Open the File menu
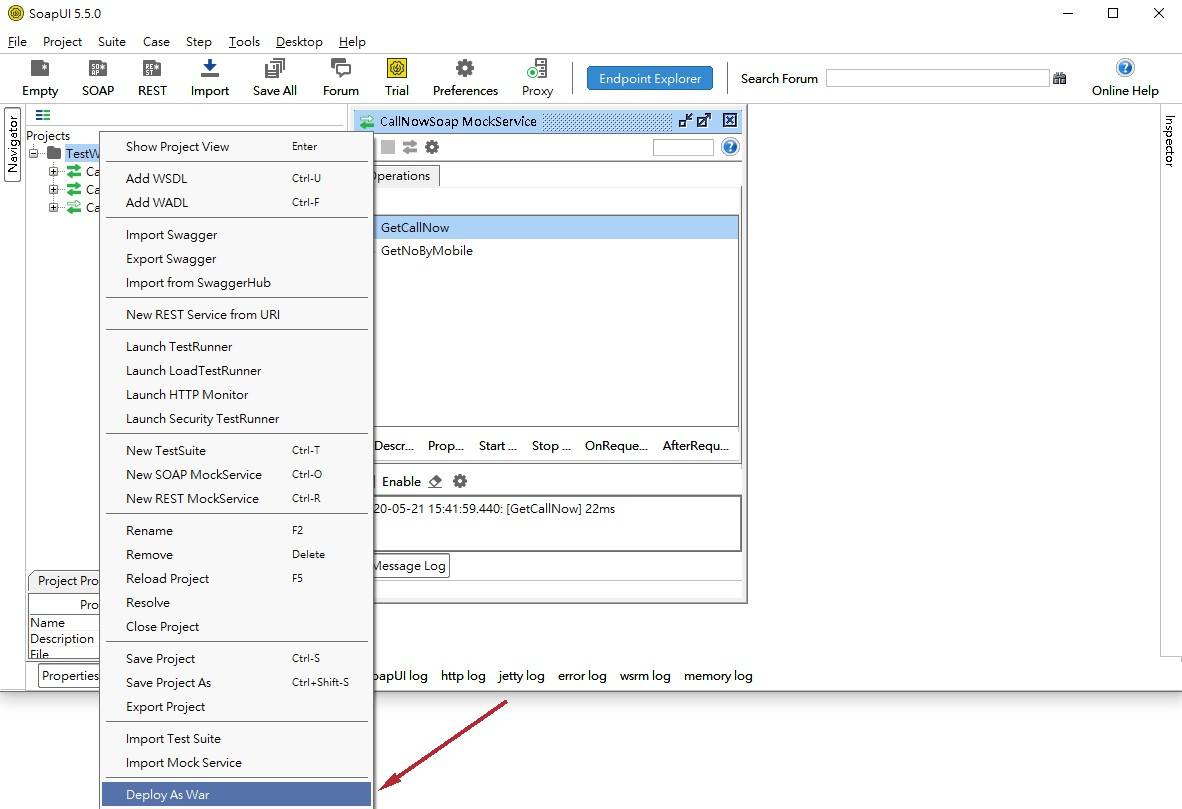Screen dimensions: 1182x809 [17, 41]
